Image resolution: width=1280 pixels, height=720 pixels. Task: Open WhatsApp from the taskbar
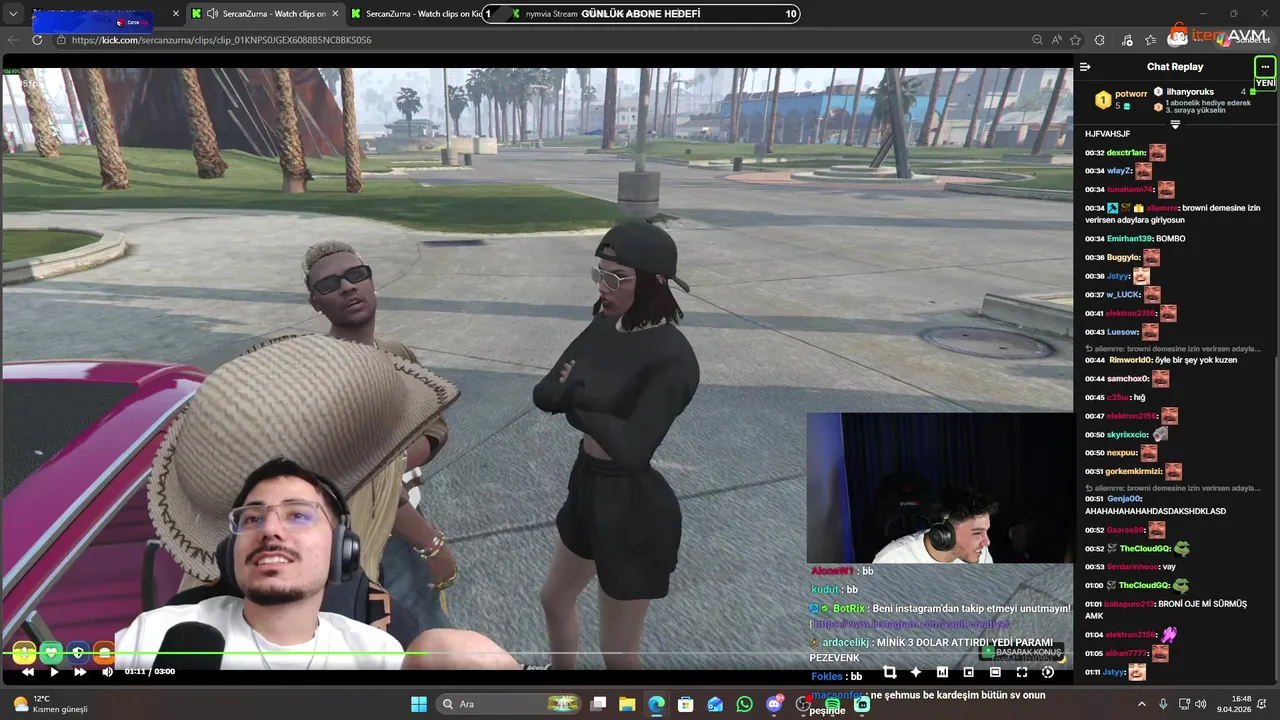click(744, 704)
